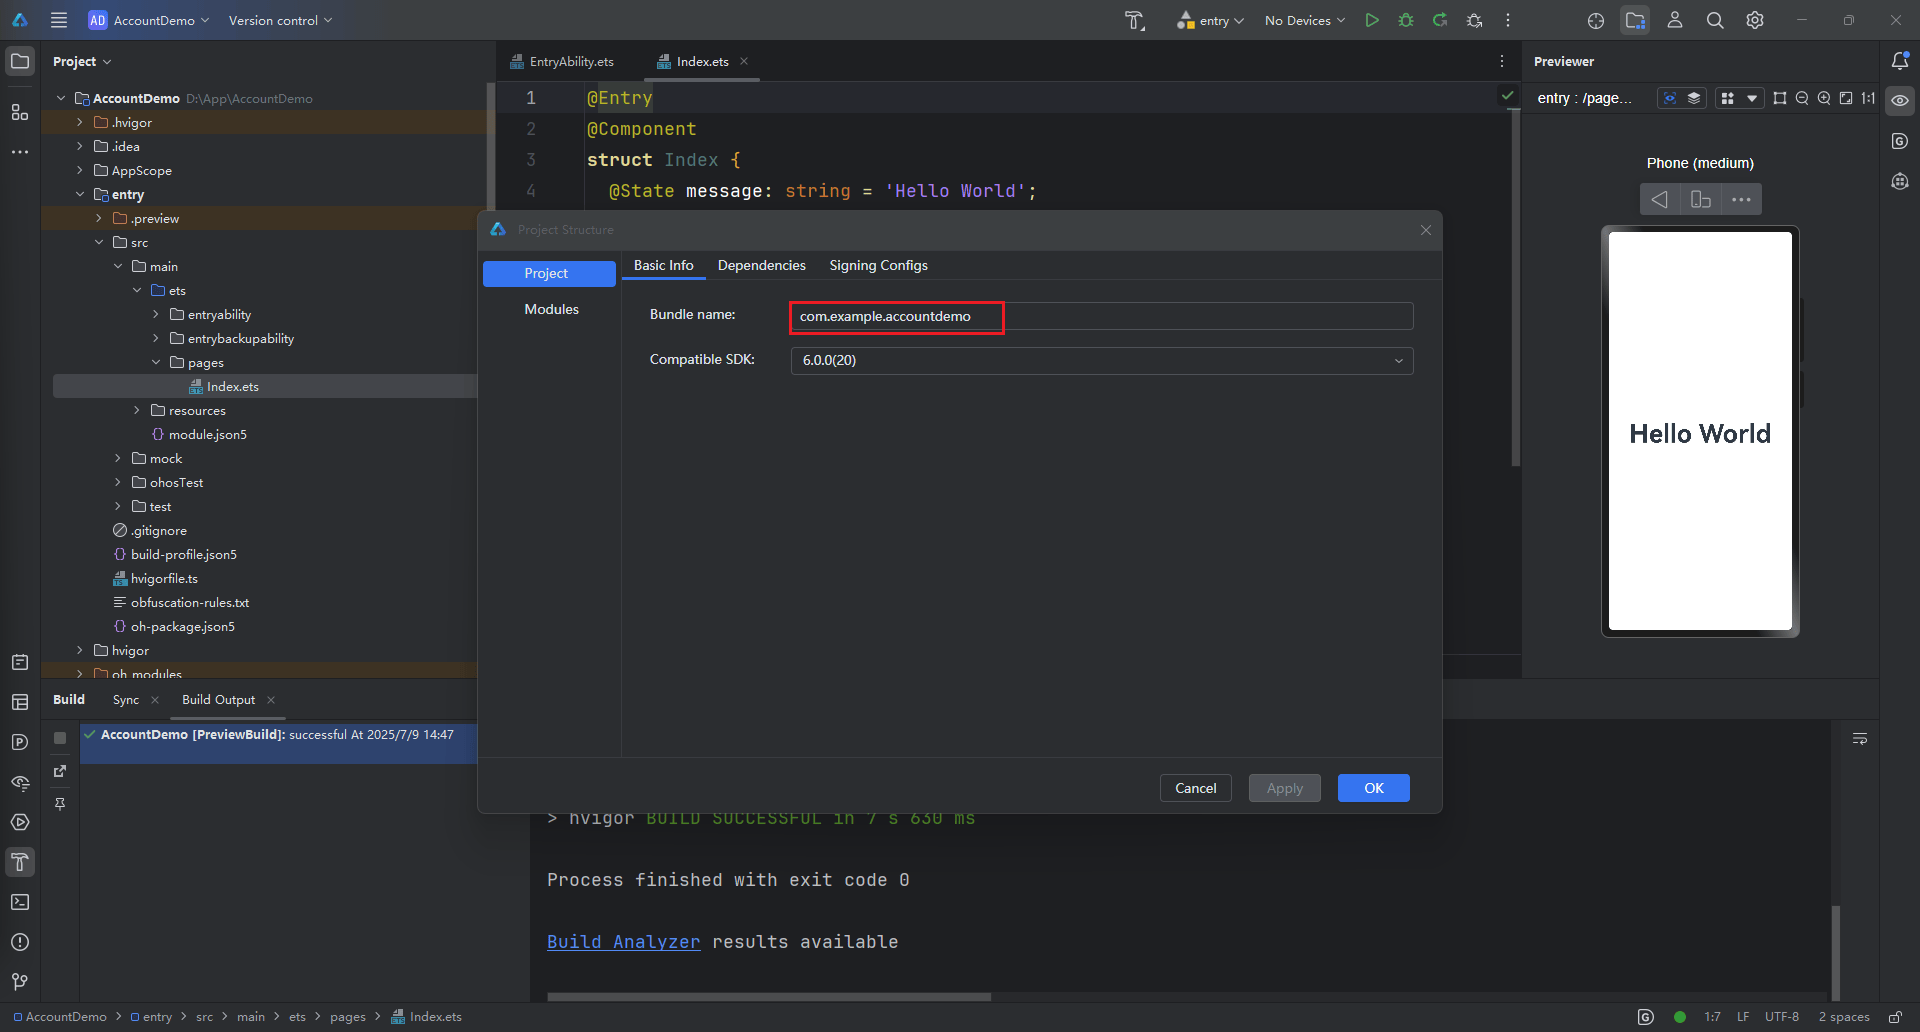Open the No Devices dropdown
Viewport: 1920px width, 1032px height.
click(x=1304, y=20)
